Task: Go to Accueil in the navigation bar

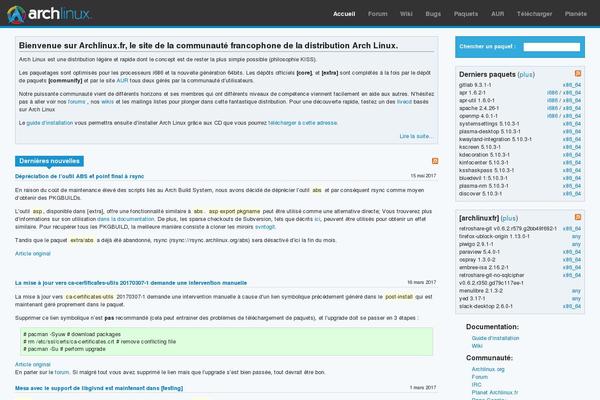Action: (x=344, y=14)
